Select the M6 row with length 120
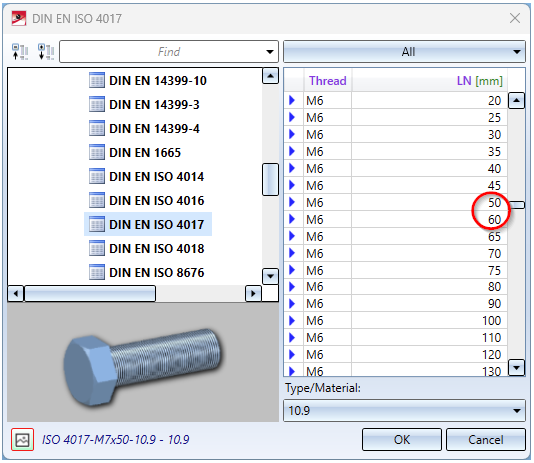534x463 pixels. [x=395, y=355]
